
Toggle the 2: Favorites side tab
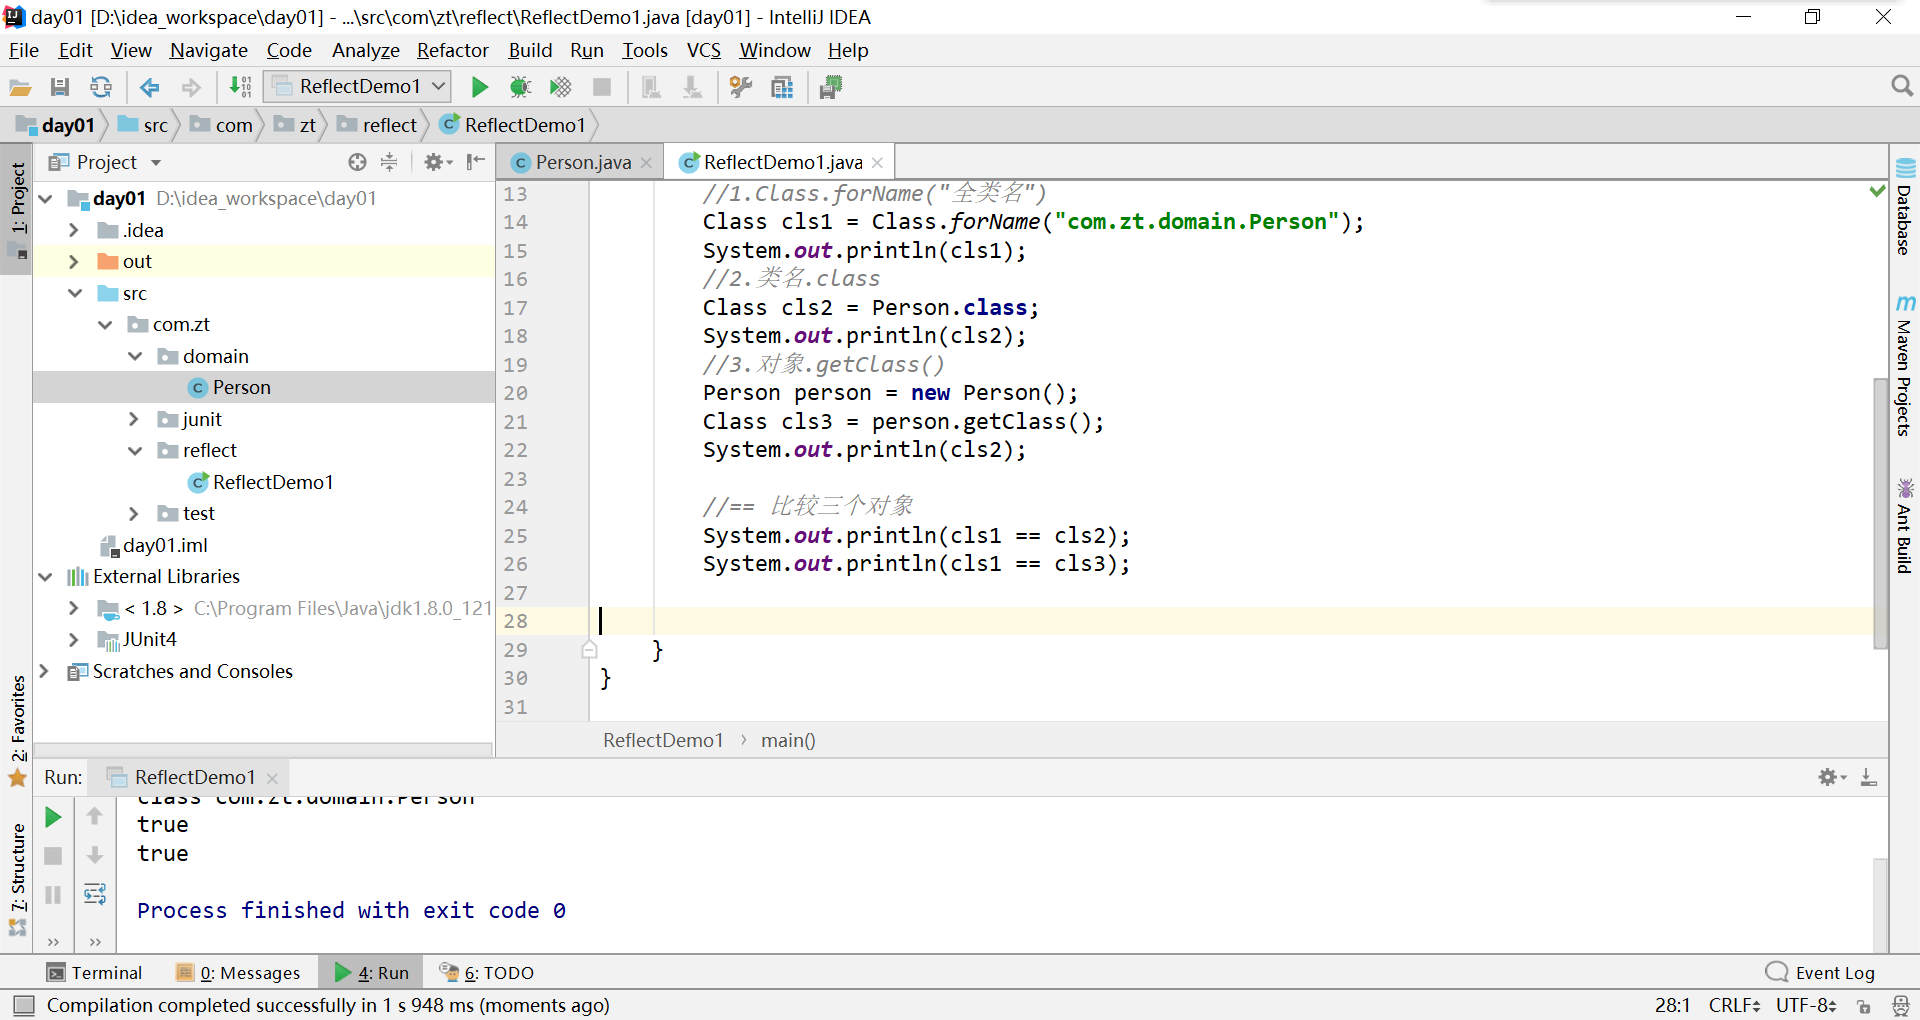pos(18,730)
